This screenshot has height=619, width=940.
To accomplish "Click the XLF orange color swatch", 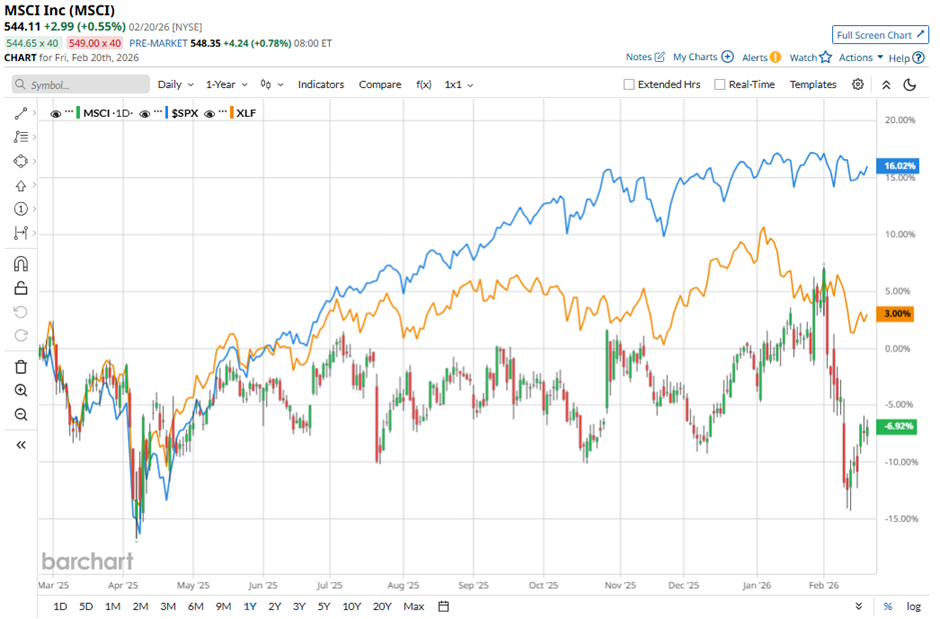I will click(231, 113).
